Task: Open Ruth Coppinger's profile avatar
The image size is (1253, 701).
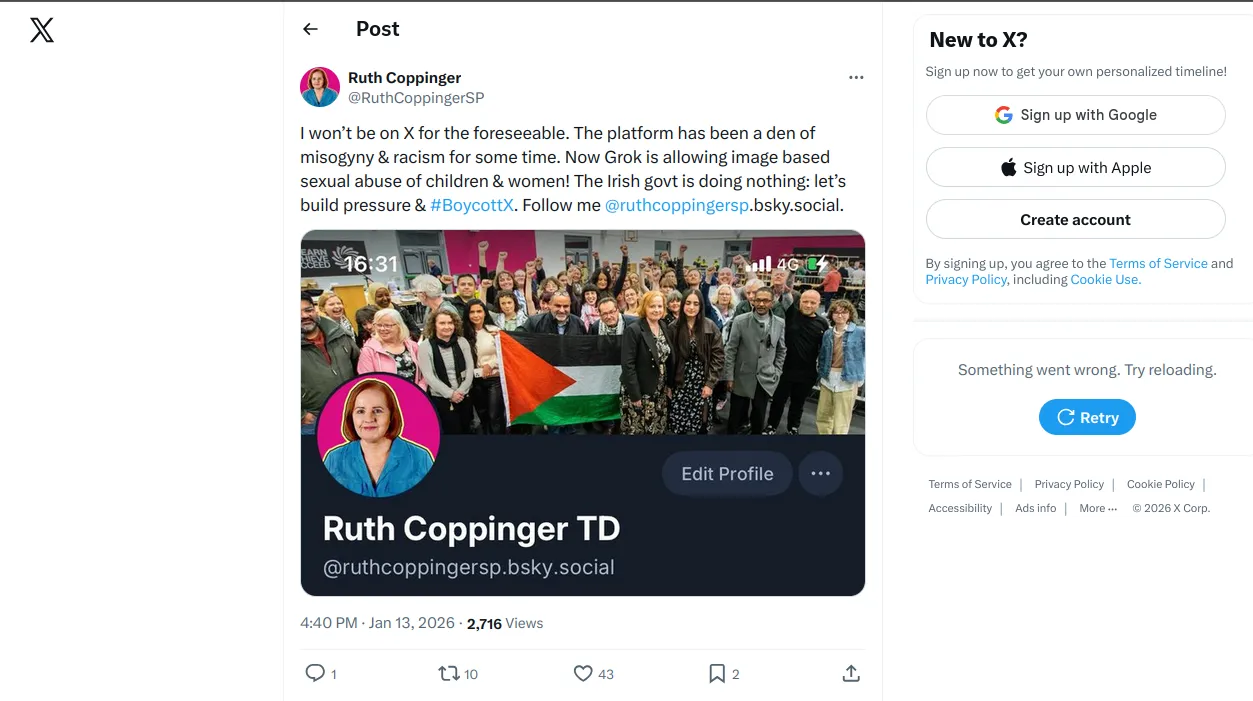Action: (320, 87)
